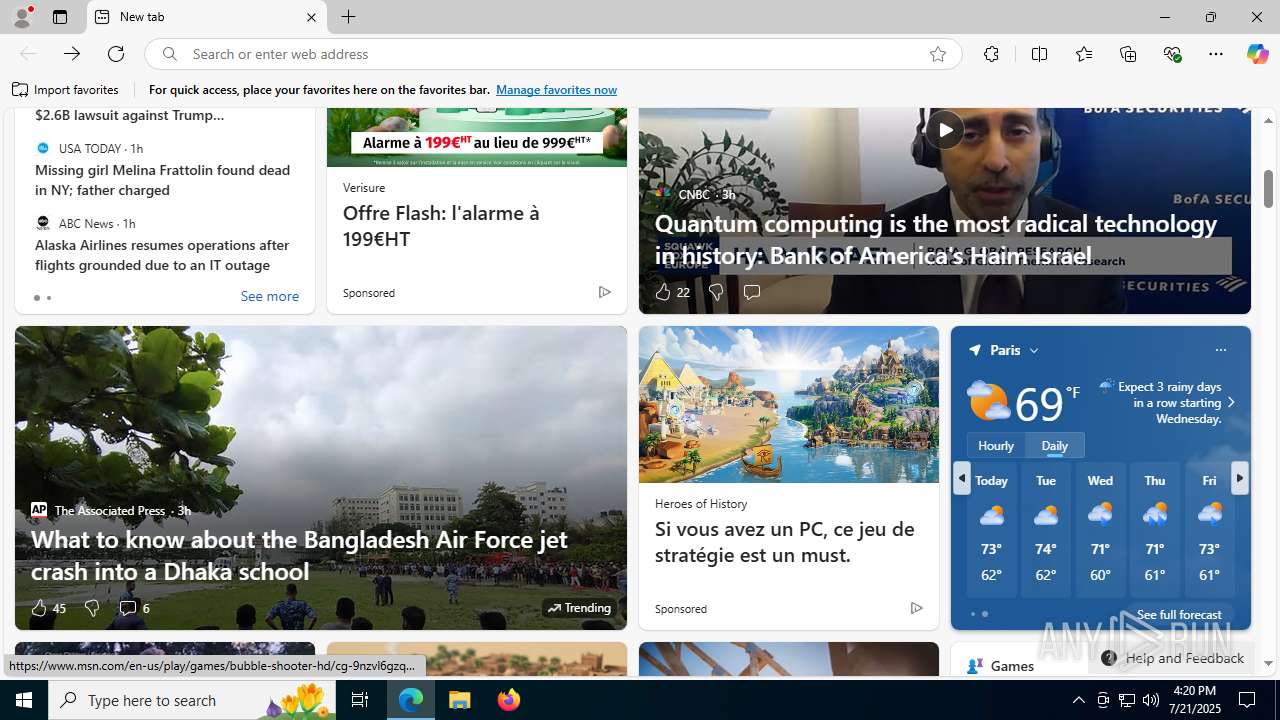Screen dimensions: 1280x720
Task: Open the Copilot sidebar icon
Action: pyautogui.click(x=1257, y=54)
